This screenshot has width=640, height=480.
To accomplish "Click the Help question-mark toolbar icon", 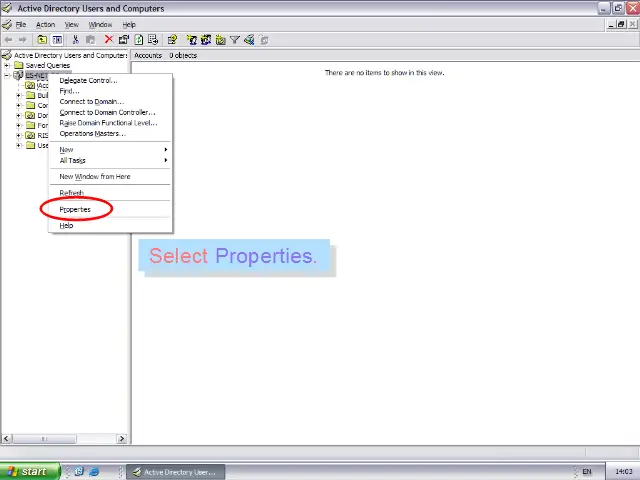I will point(172,40).
